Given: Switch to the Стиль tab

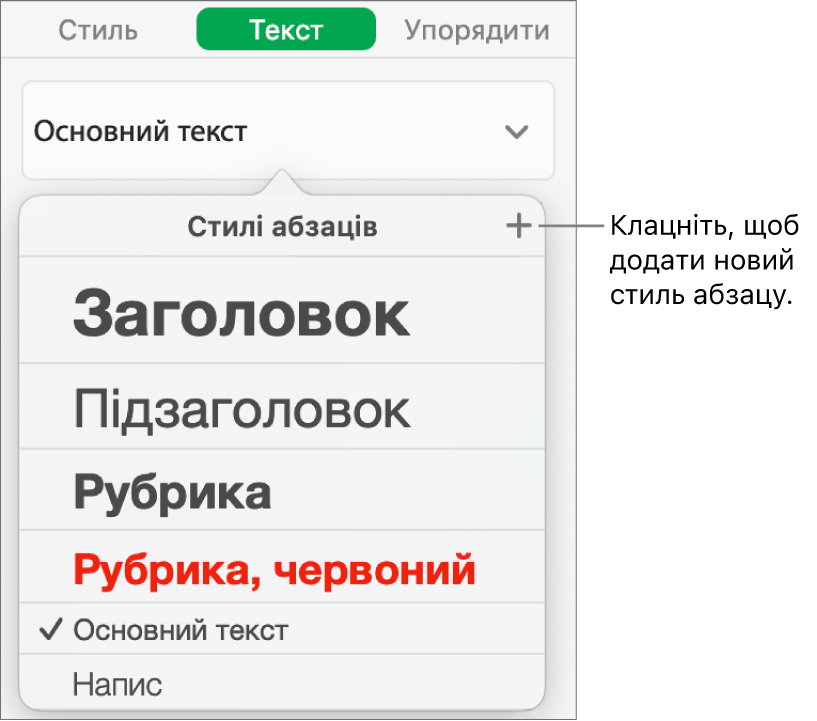Looking at the screenshot, I should pos(98,30).
